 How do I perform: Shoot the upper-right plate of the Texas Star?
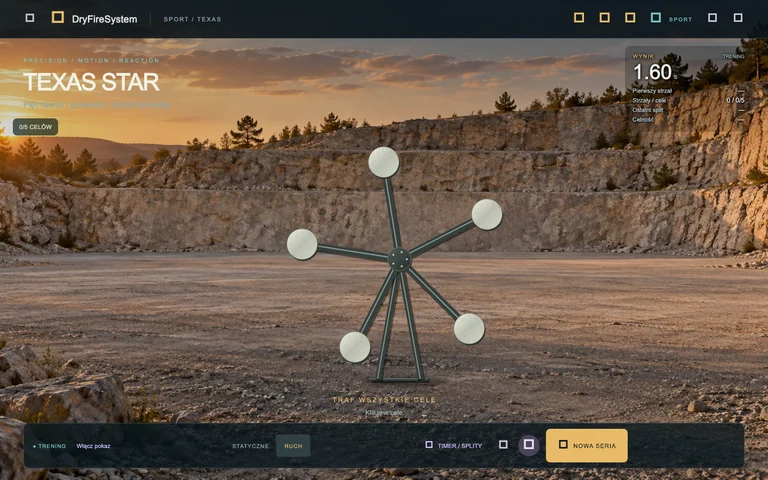[x=487, y=214]
